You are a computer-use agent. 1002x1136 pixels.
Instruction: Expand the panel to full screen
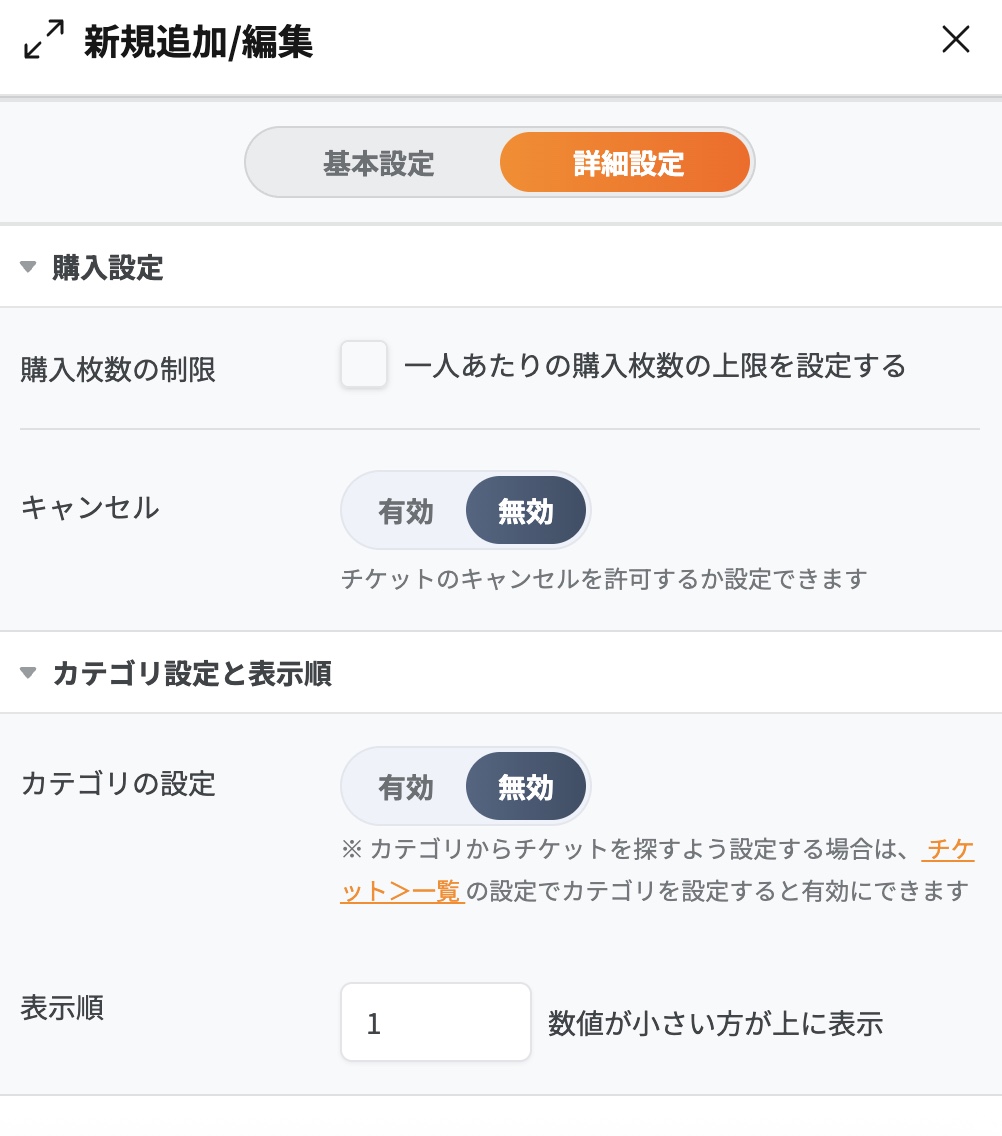[43, 40]
